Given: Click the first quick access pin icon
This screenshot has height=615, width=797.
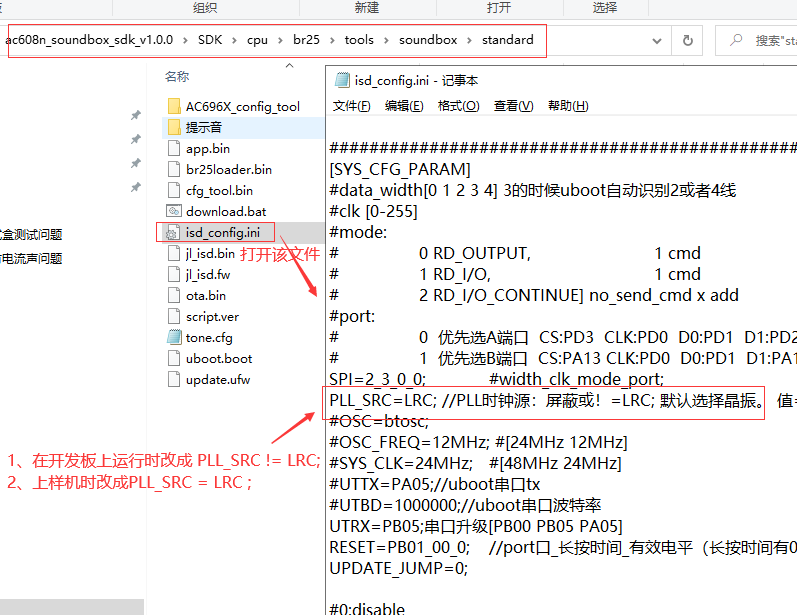Looking at the screenshot, I should (x=136, y=115).
